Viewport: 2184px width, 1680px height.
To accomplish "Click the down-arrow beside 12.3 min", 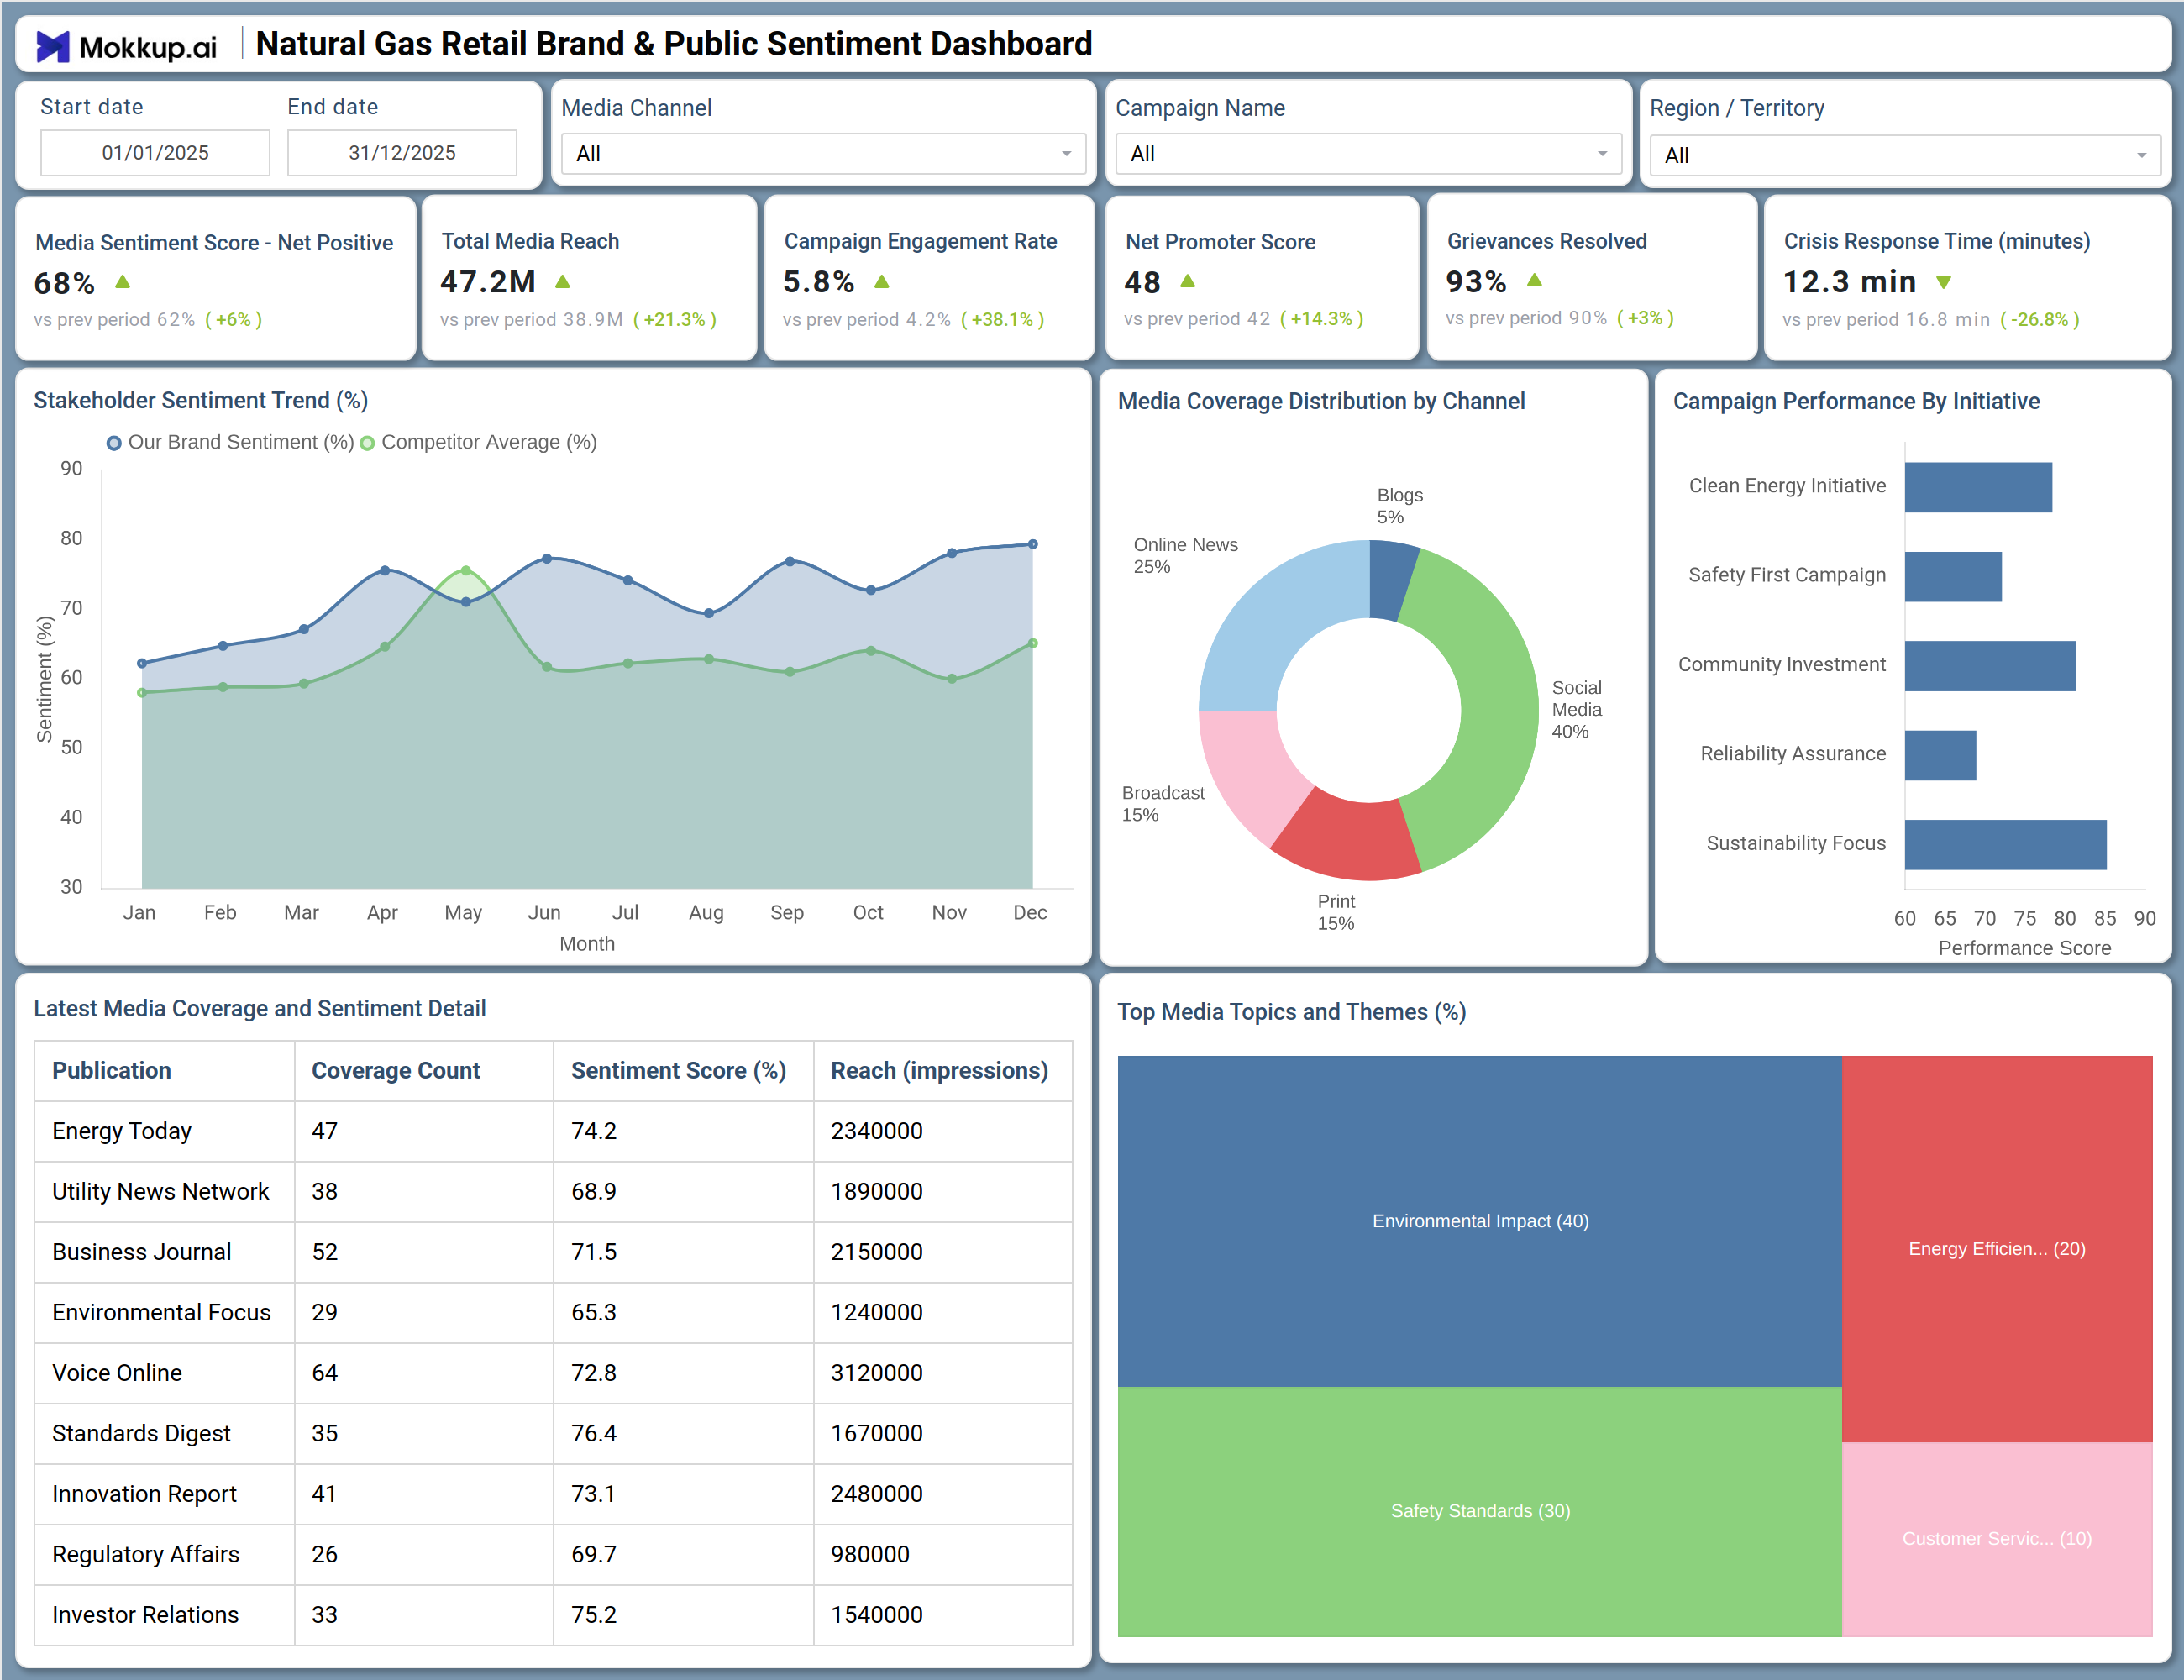I will point(1944,282).
